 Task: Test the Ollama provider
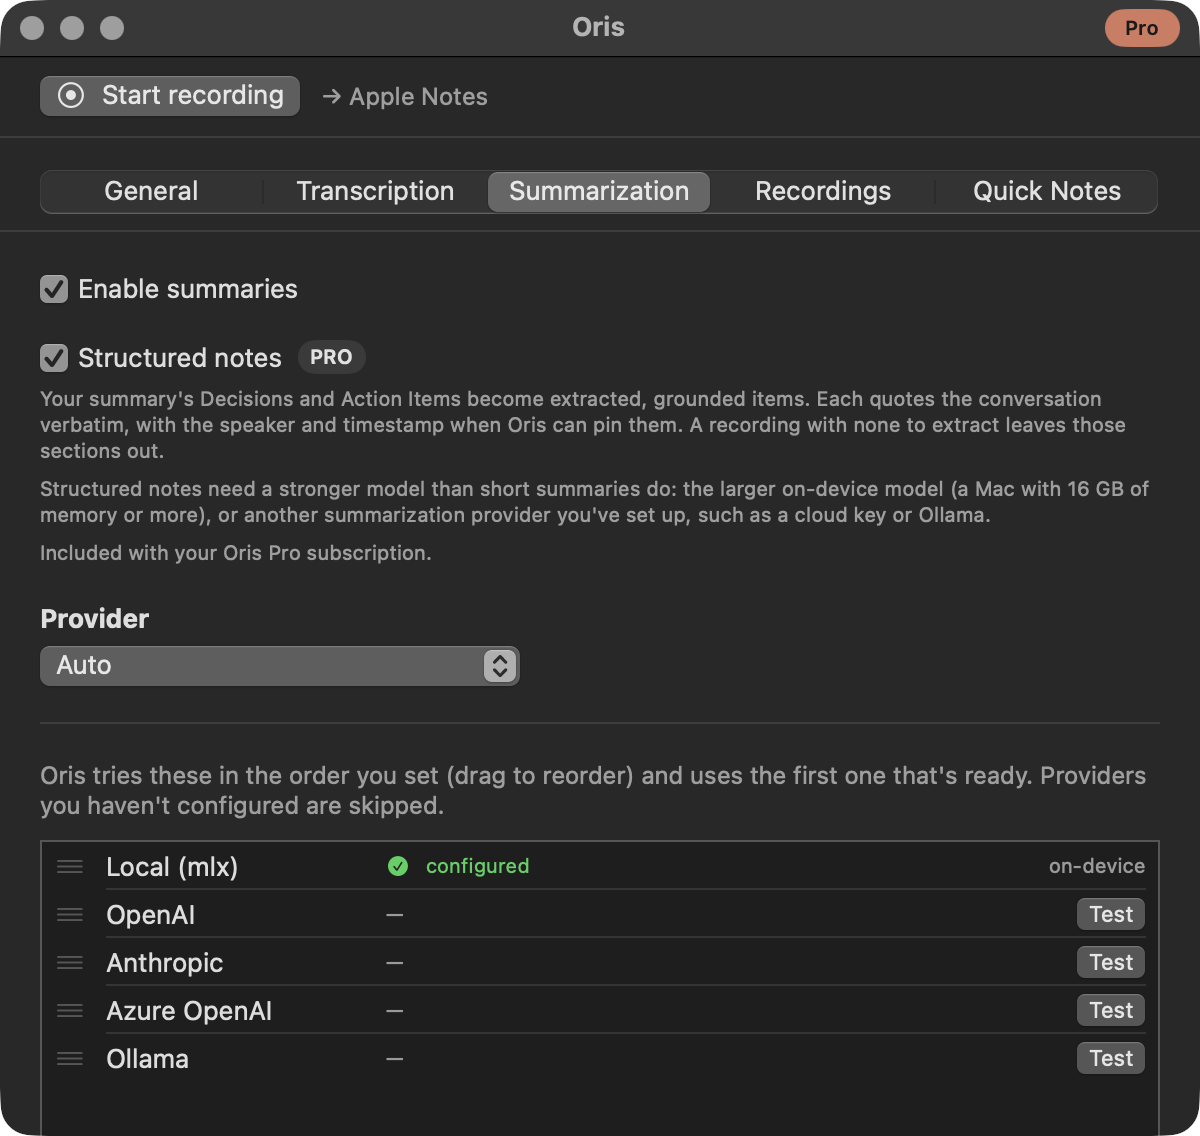click(1111, 1058)
